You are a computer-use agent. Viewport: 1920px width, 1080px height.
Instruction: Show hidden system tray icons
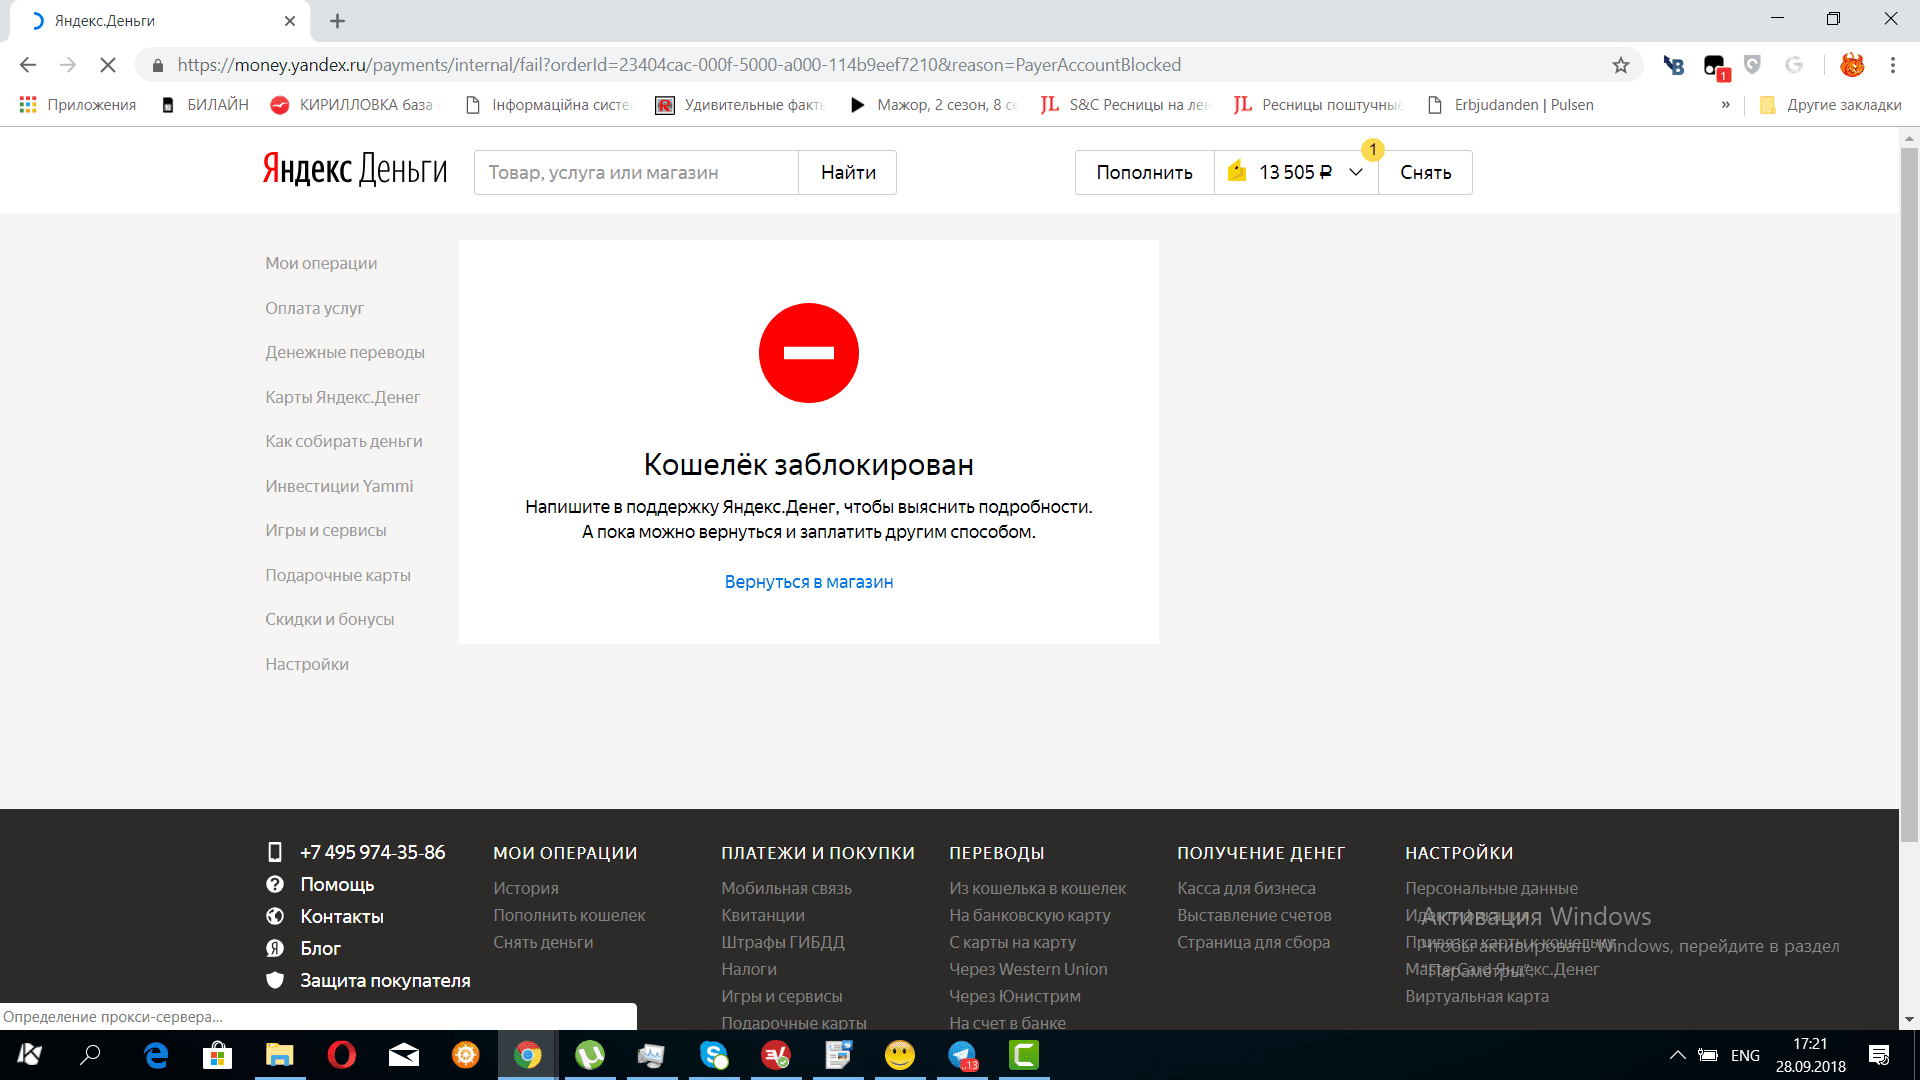coord(1677,1055)
